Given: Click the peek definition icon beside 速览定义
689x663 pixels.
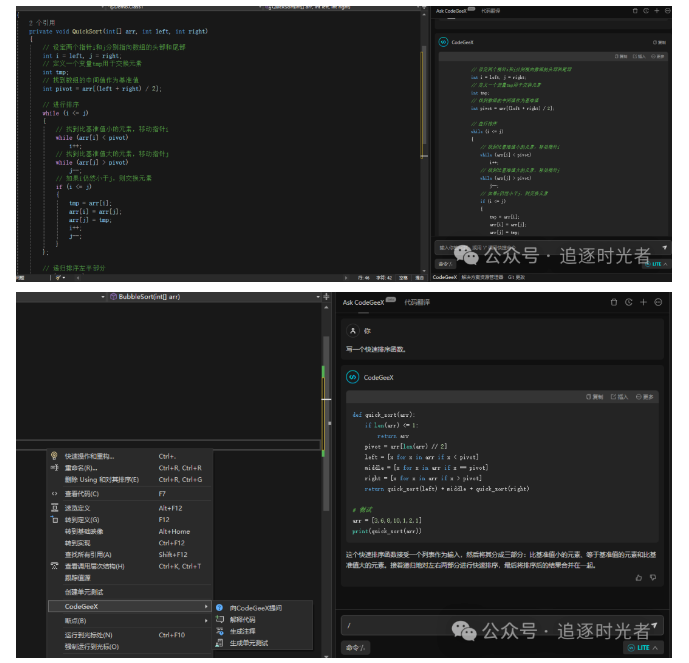Looking at the screenshot, I should tap(54, 508).
